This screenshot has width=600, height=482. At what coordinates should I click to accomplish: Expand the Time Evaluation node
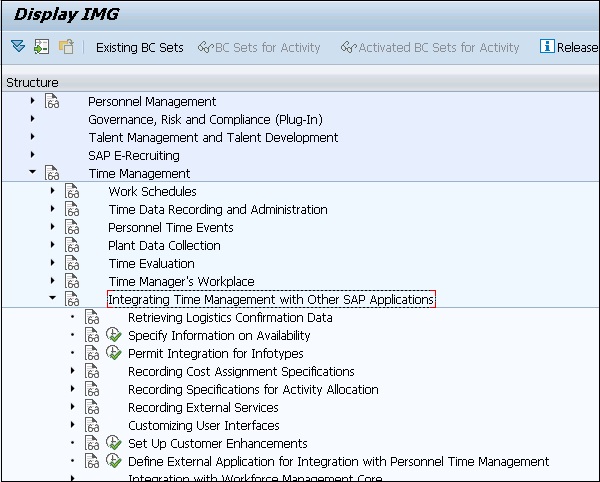(x=52, y=263)
